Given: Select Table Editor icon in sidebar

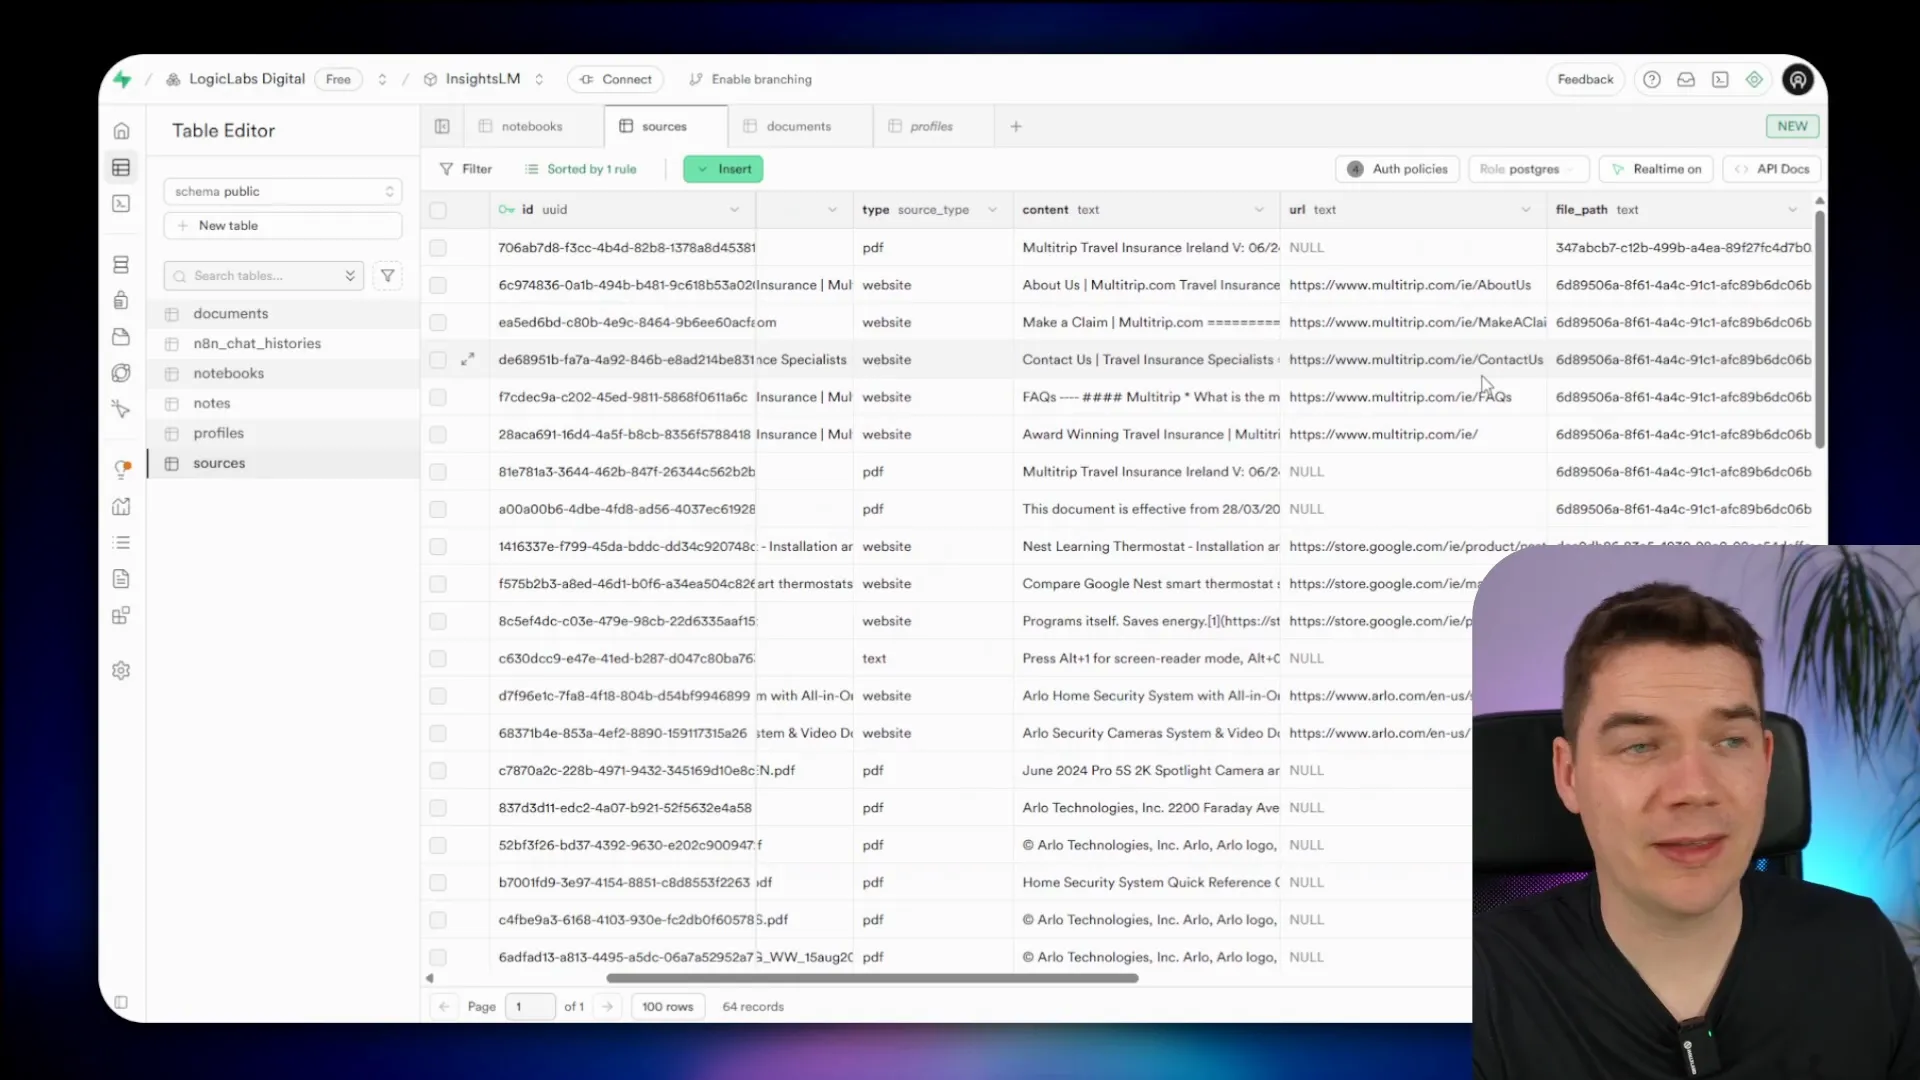Looking at the screenshot, I should [x=121, y=167].
